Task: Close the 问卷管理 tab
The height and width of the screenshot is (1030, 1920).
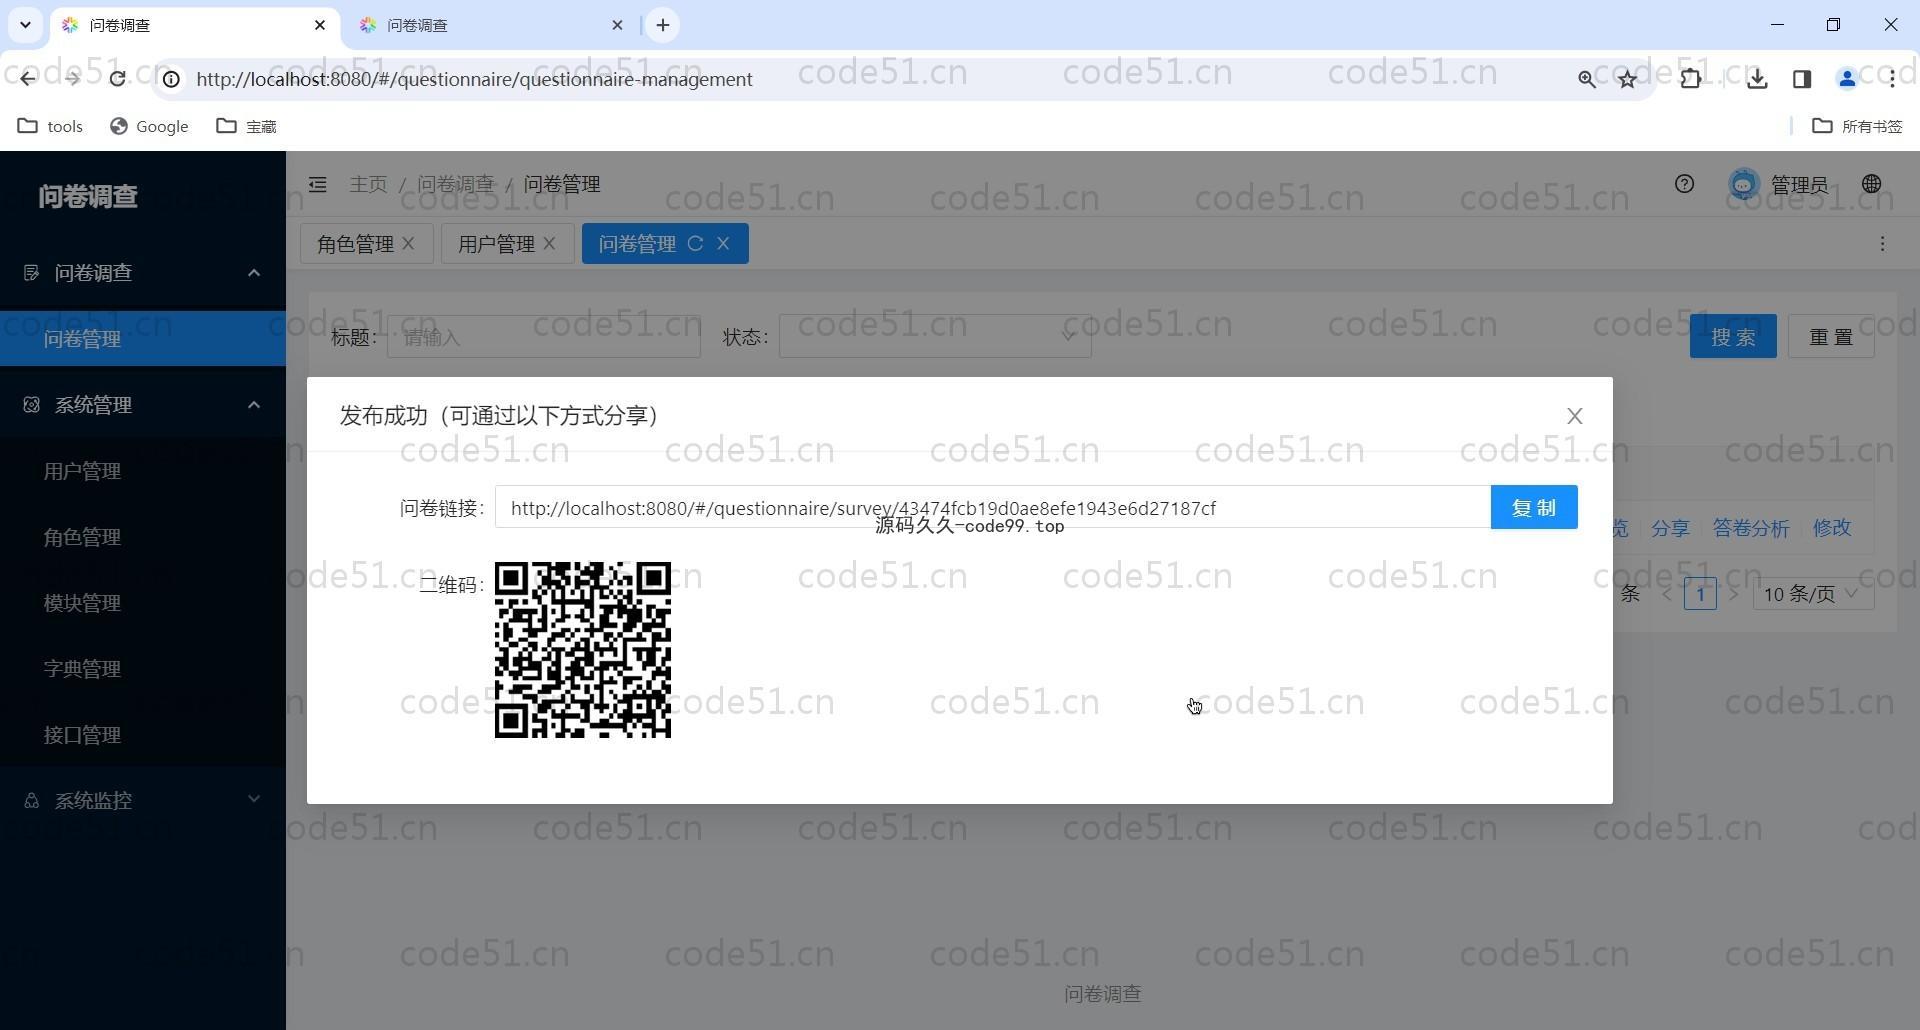Action: click(723, 243)
